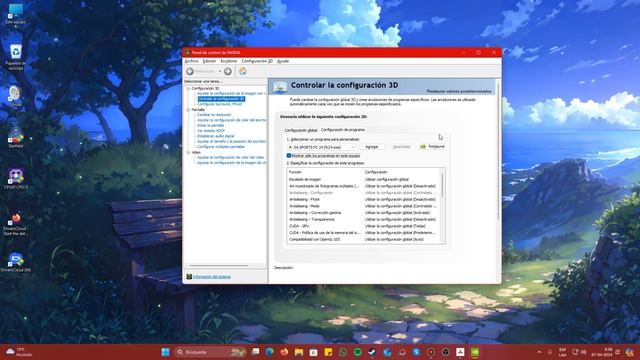640x360 pixels.
Task: Click the forward navigation arrow icon
Action: coord(228,71)
